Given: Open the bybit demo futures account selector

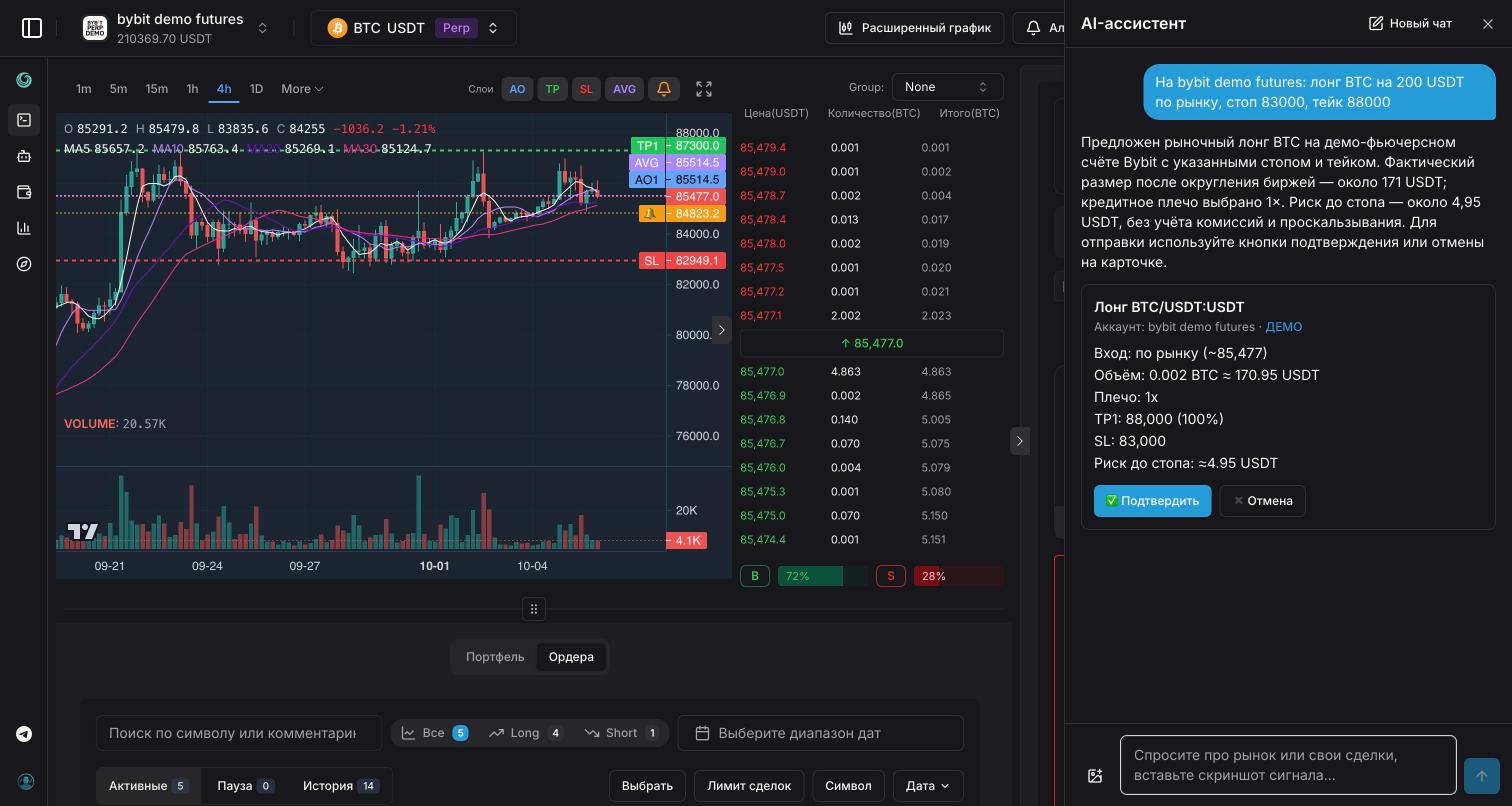Looking at the screenshot, I should tap(176, 28).
